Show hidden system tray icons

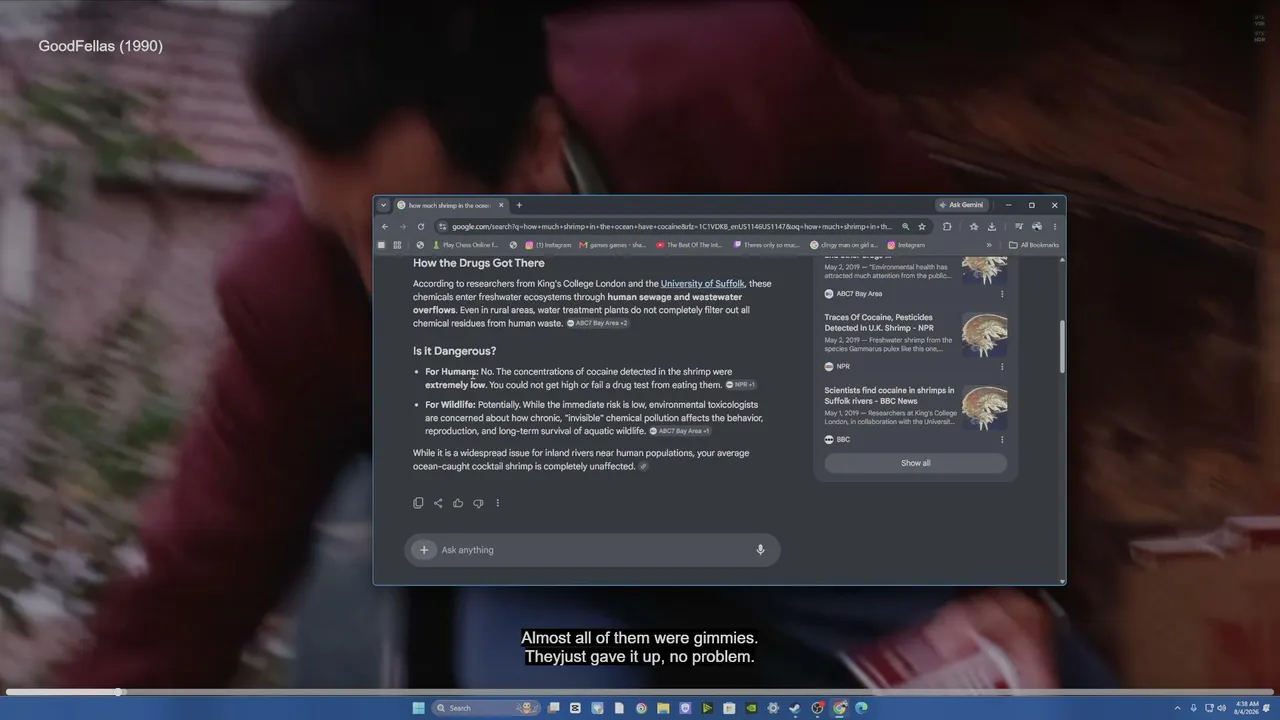pos(1177,708)
